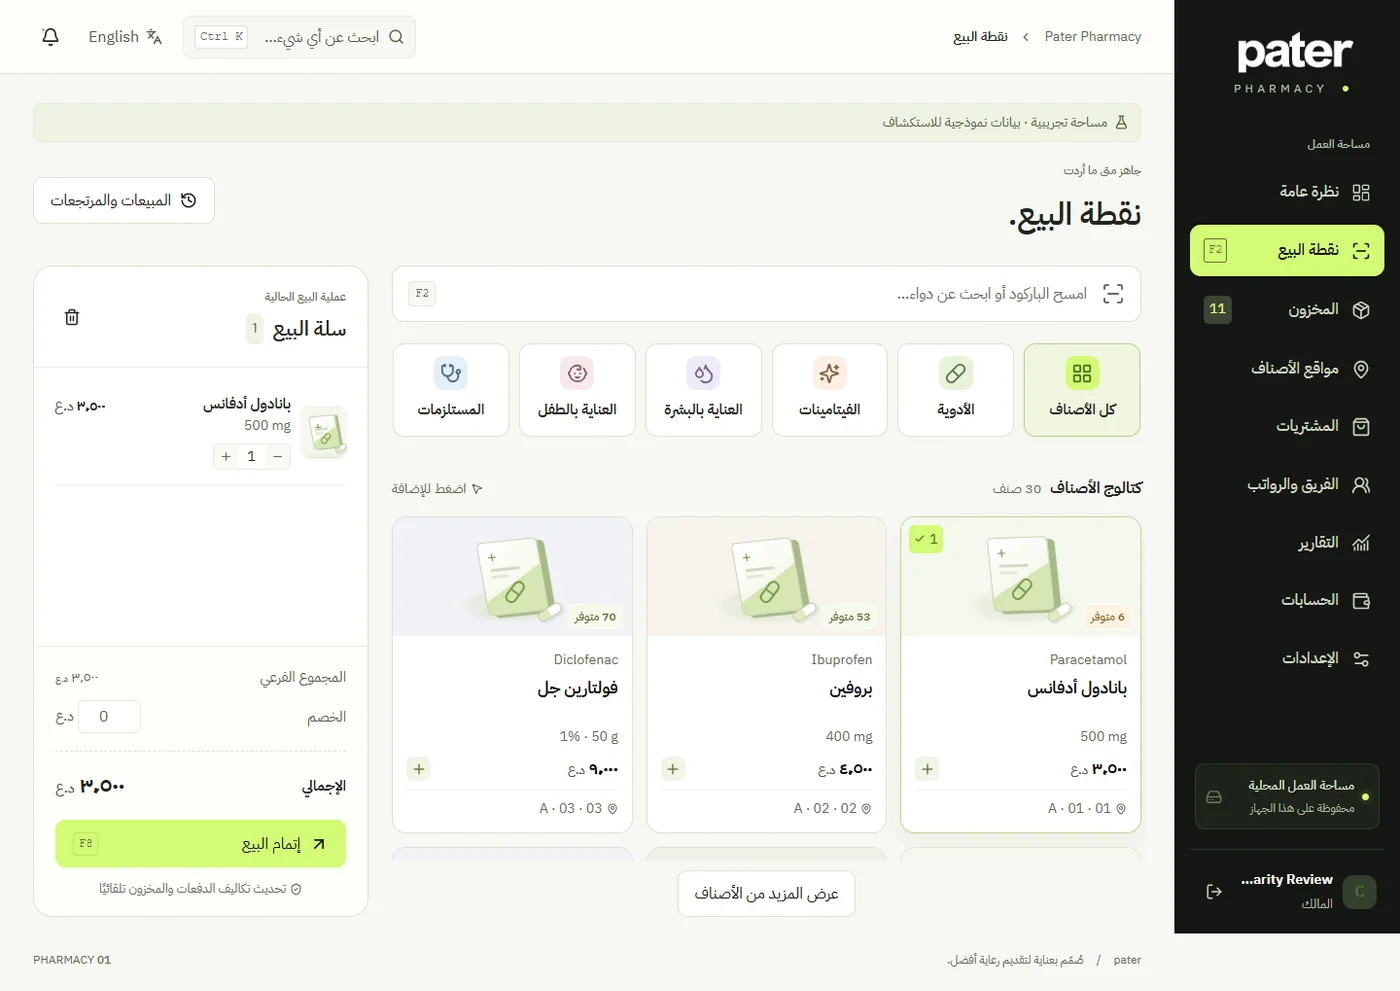Viewport: 1400px width, 991px height.
Task: Decrease cart quantity for بانادول أدفانس
Action: click(x=278, y=457)
